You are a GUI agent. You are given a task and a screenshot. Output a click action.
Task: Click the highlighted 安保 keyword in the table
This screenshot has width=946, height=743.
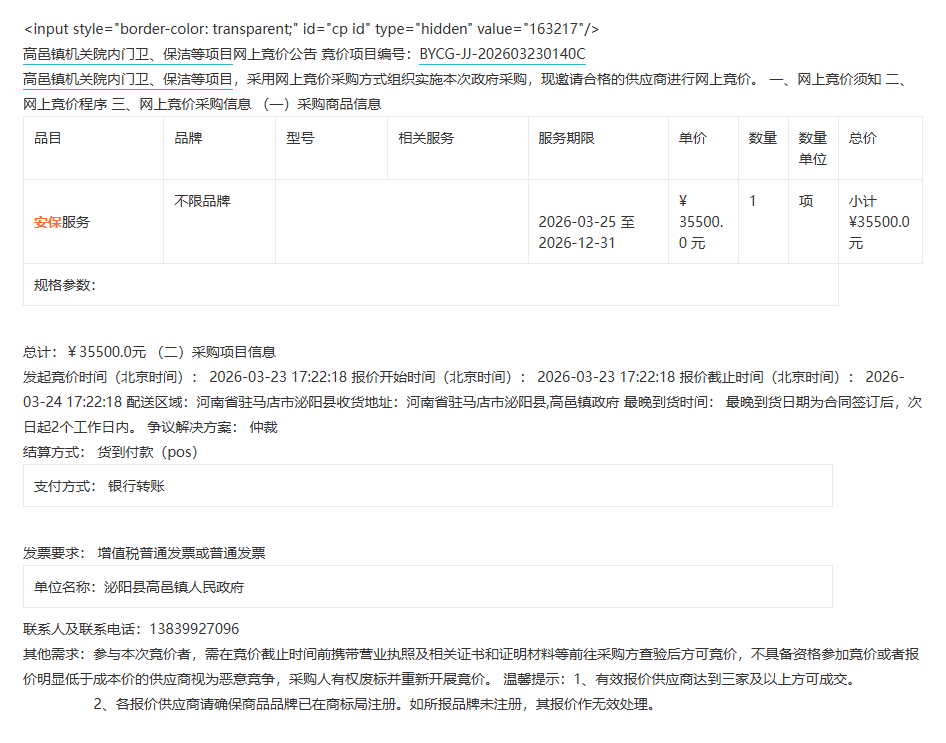[x=47, y=222]
